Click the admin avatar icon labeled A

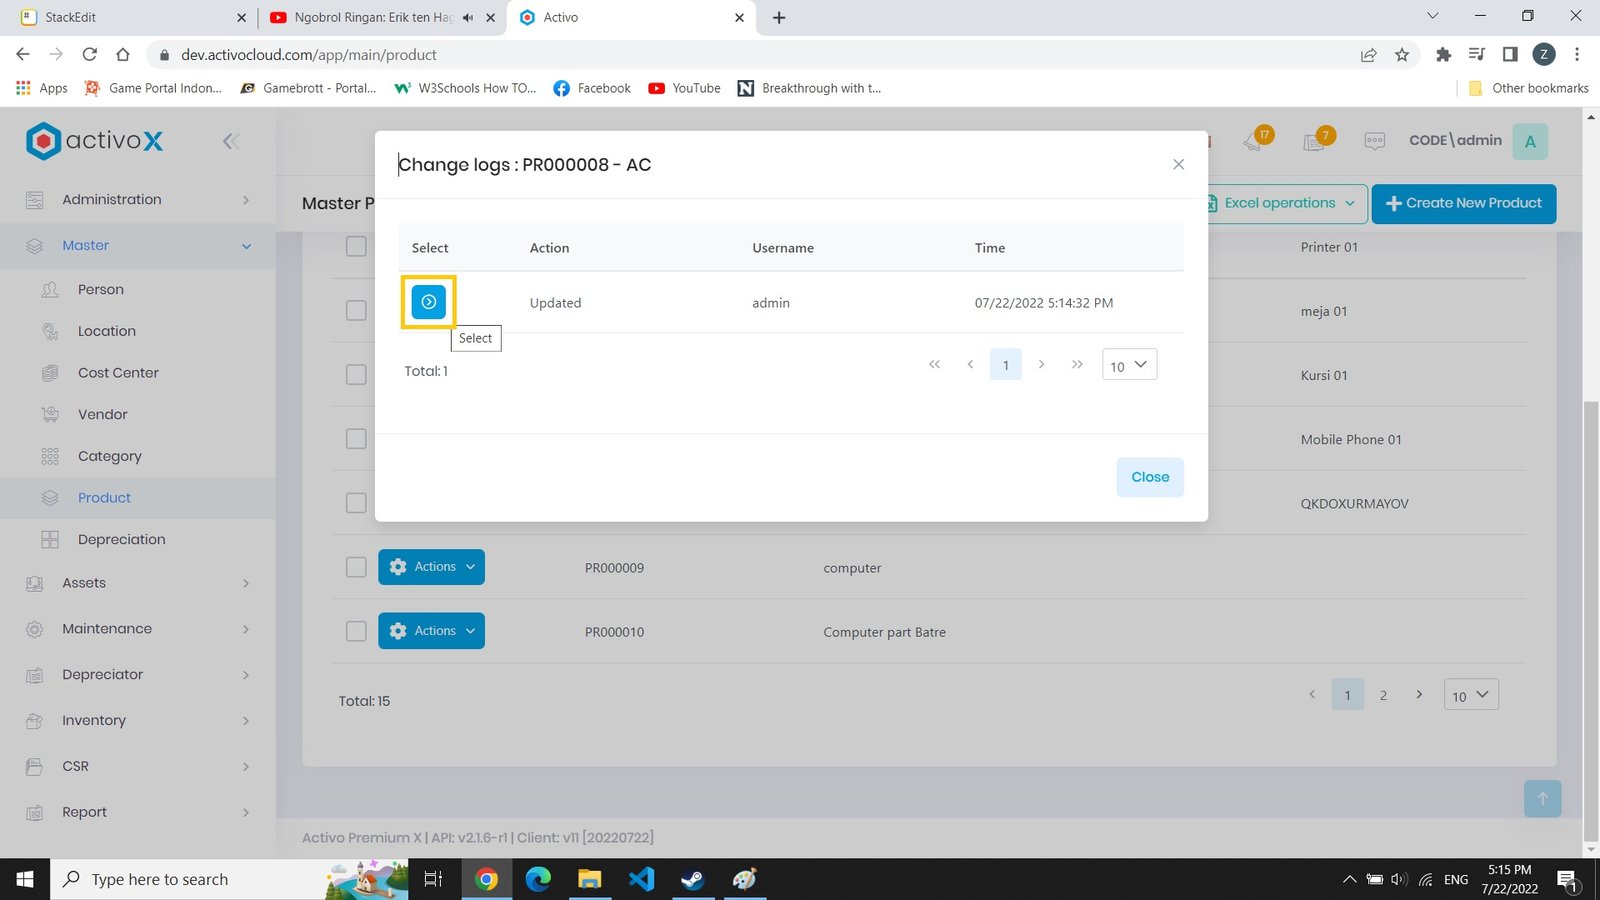click(1529, 141)
